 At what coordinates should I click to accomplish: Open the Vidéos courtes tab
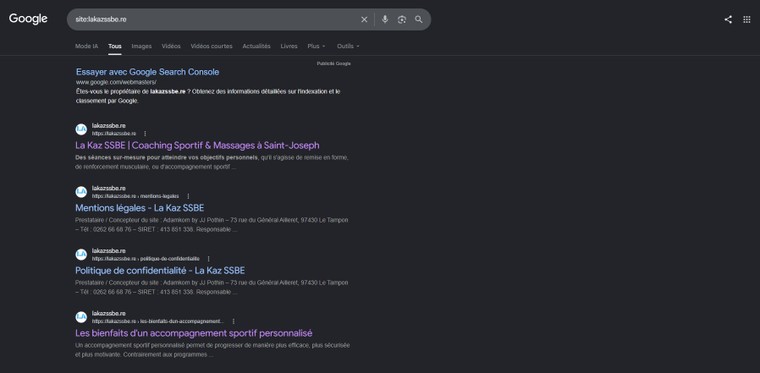[211, 46]
